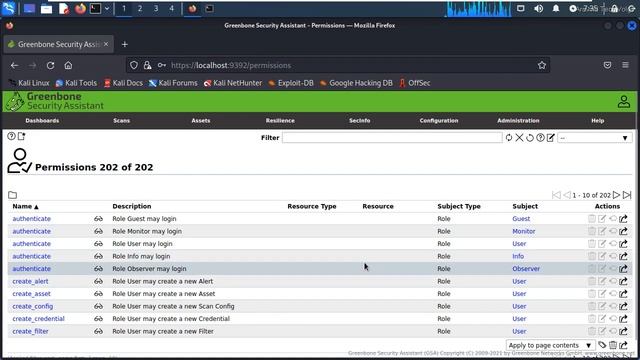
Task: Click the bulk export icon at table bottom
Action: pyautogui.click(x=623, y=345)
